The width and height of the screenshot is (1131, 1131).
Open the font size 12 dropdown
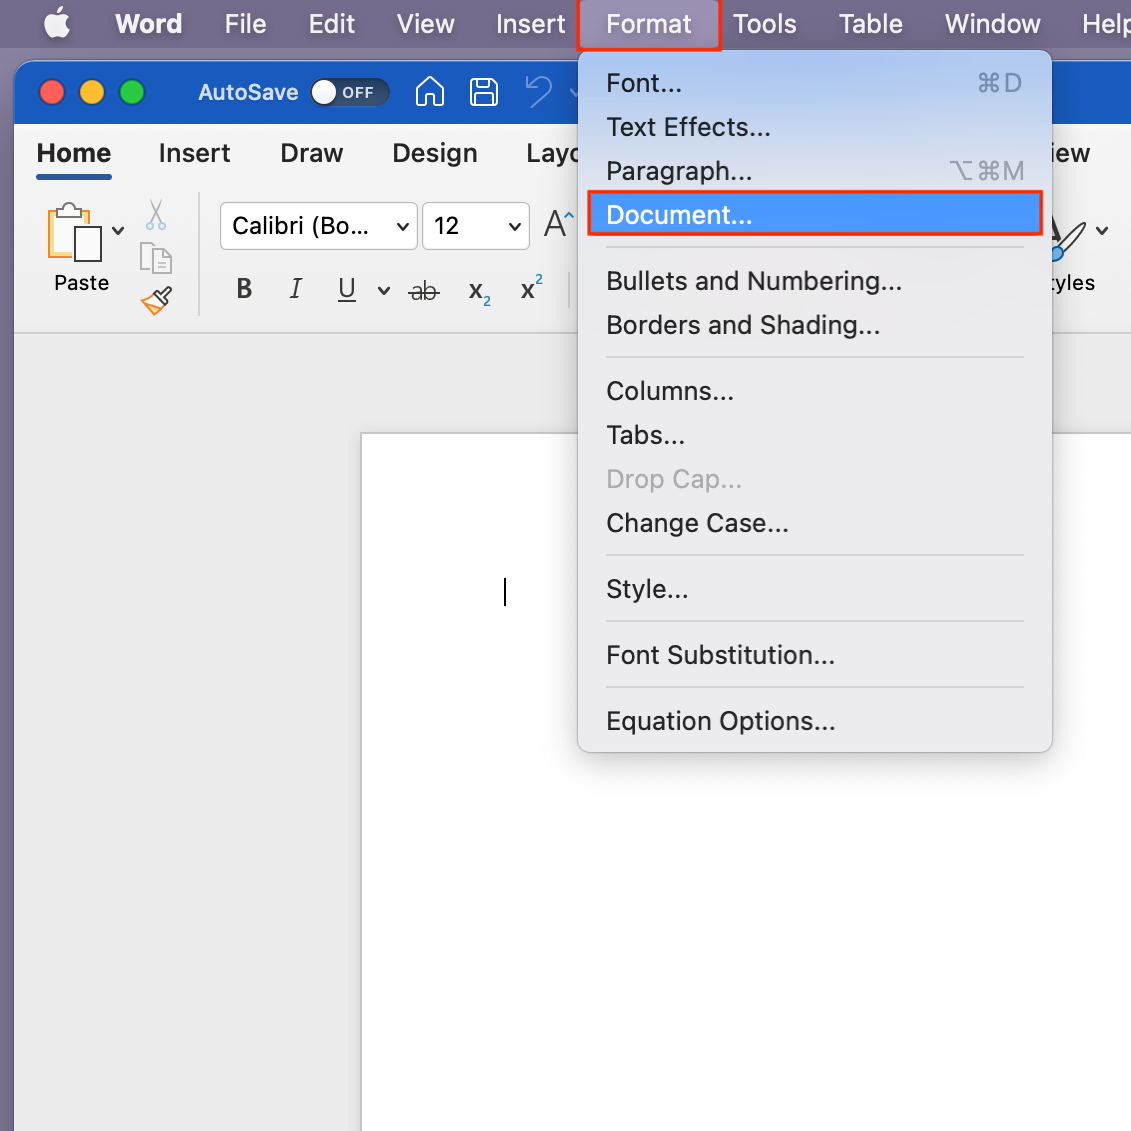pos(476,226)
